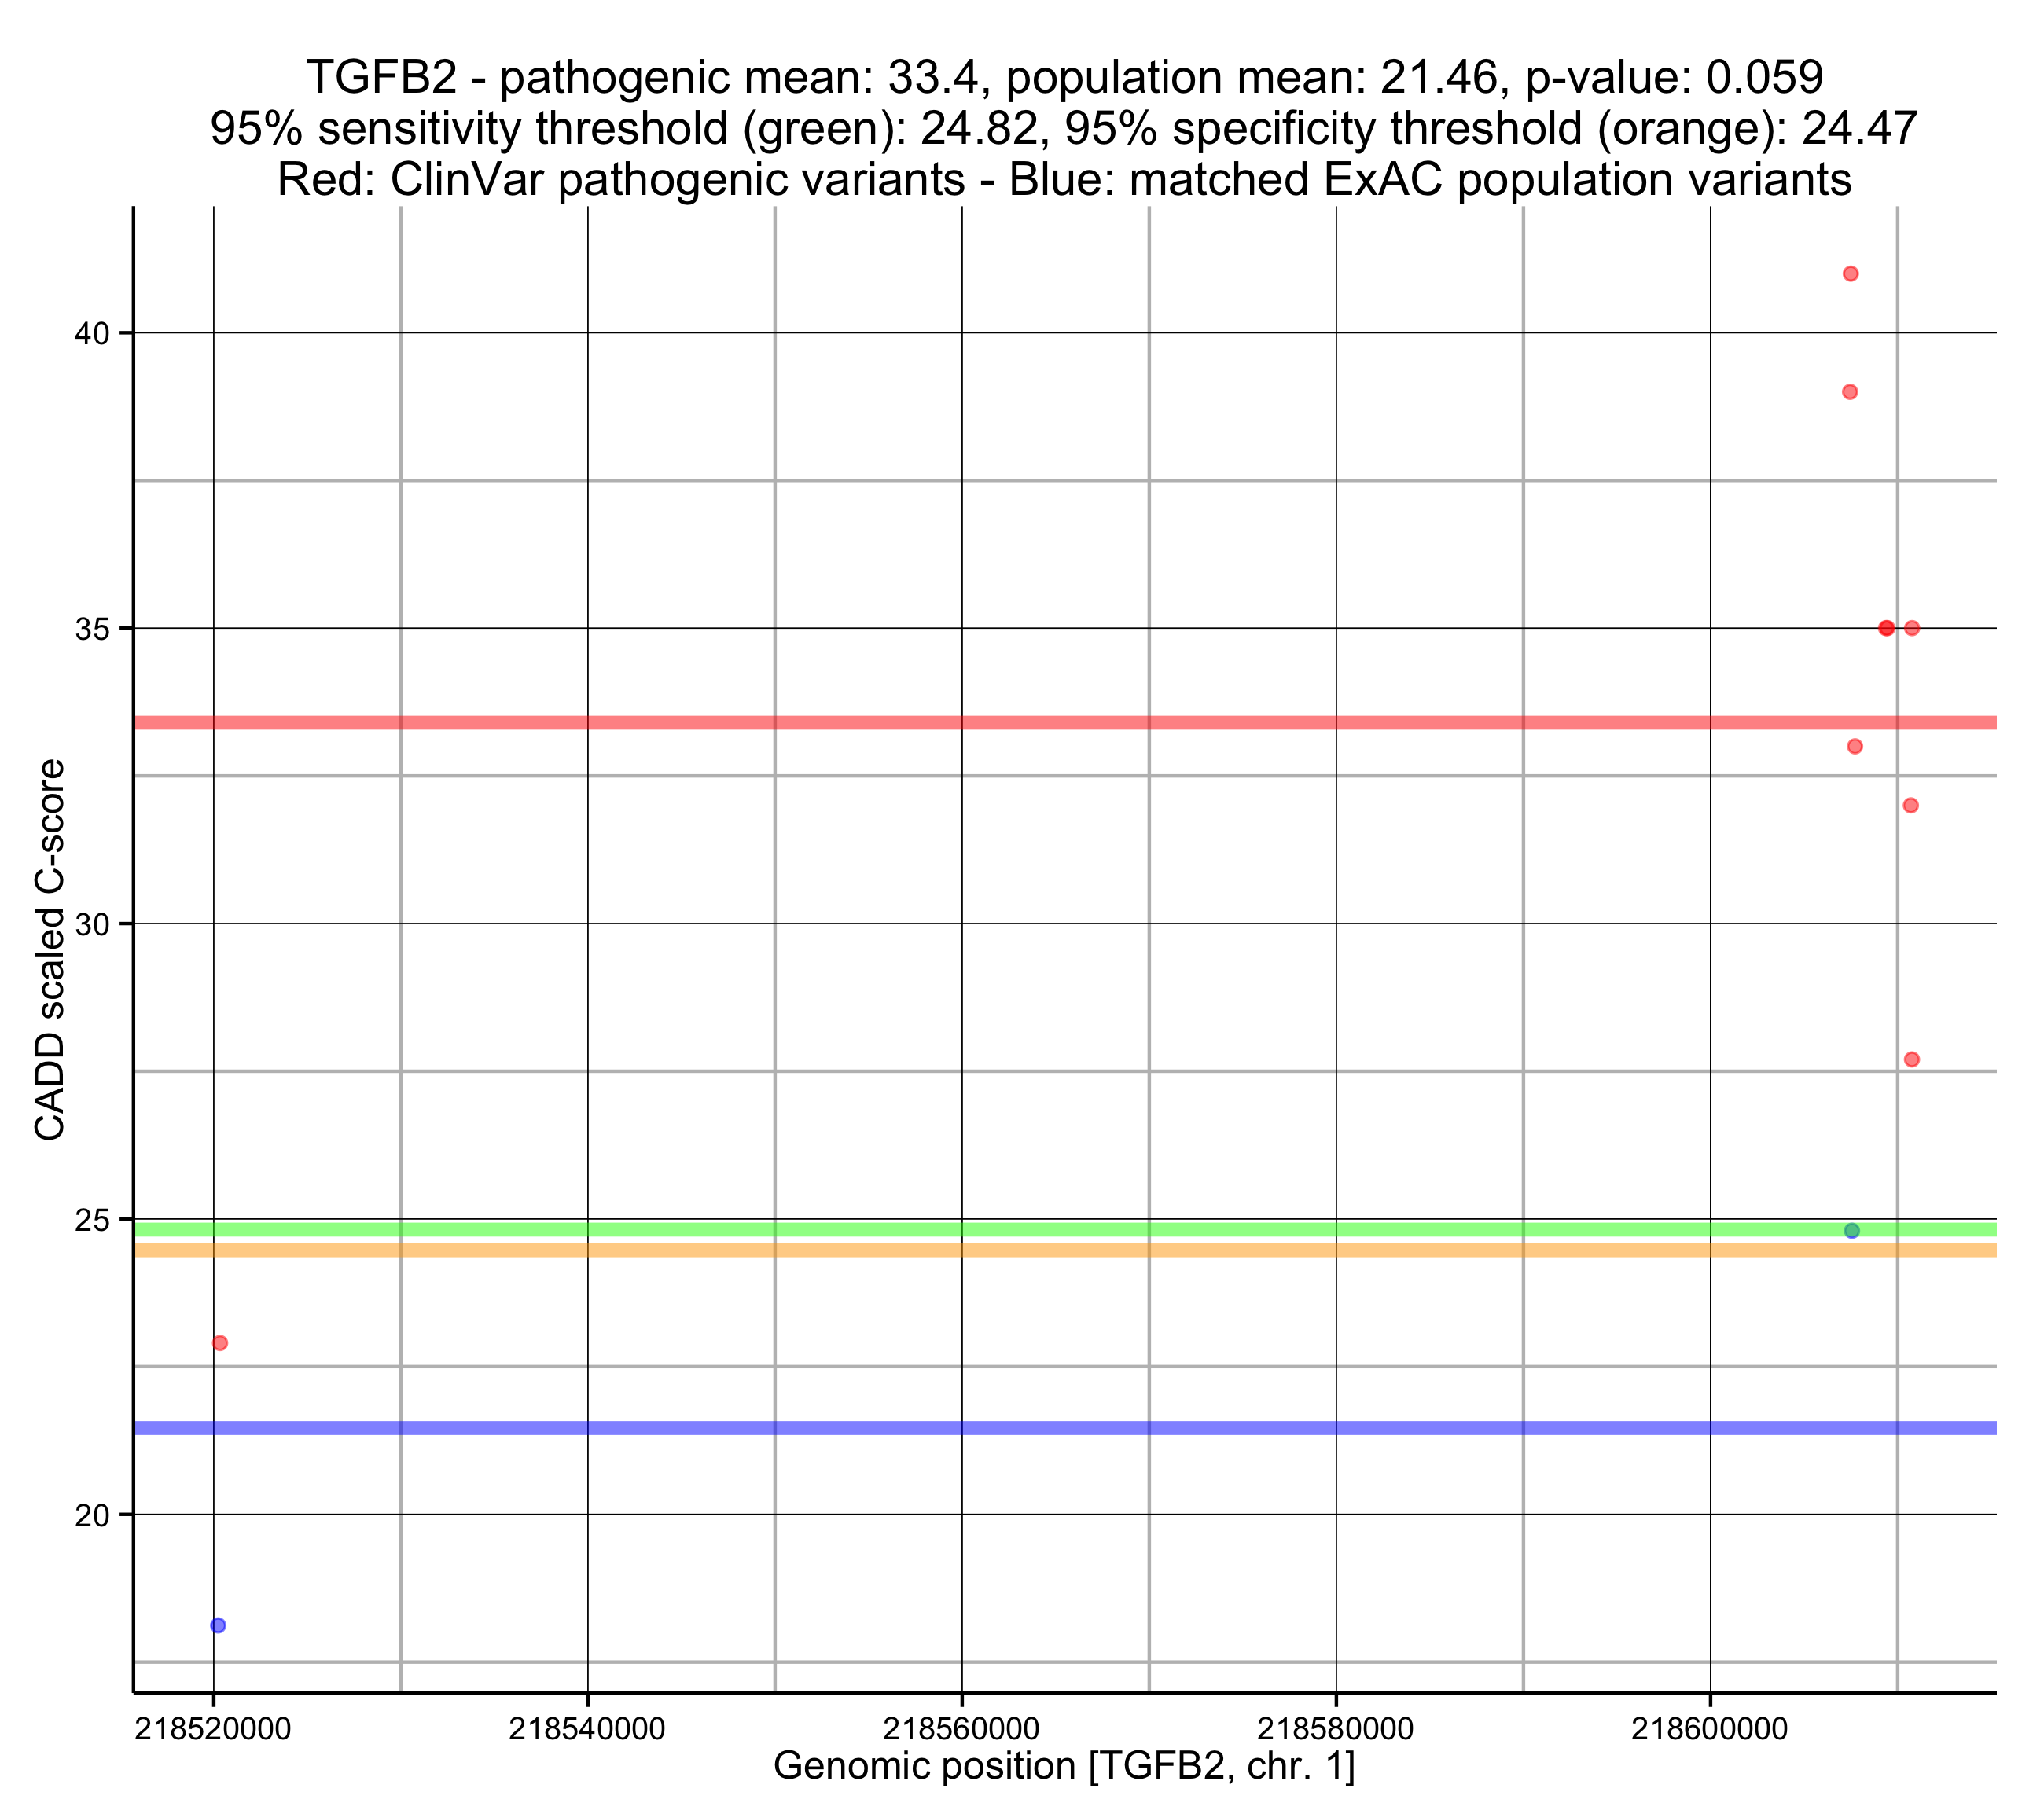
Task: Click the blue population point near score 18
Action: pyautogui.click(x=218, y=1625)
